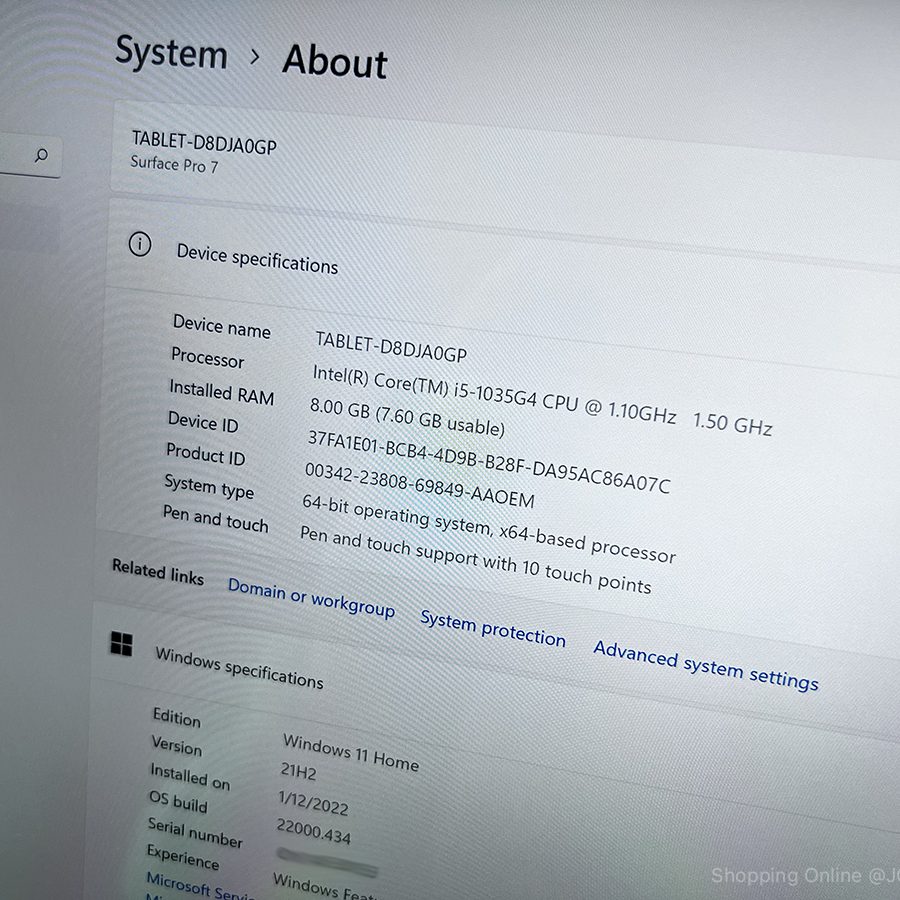Select the Windows 11 Home edition value
Image resolution: width=900 pixels, height=900 pixels.
pyautogui.click(x=351, y=752)
